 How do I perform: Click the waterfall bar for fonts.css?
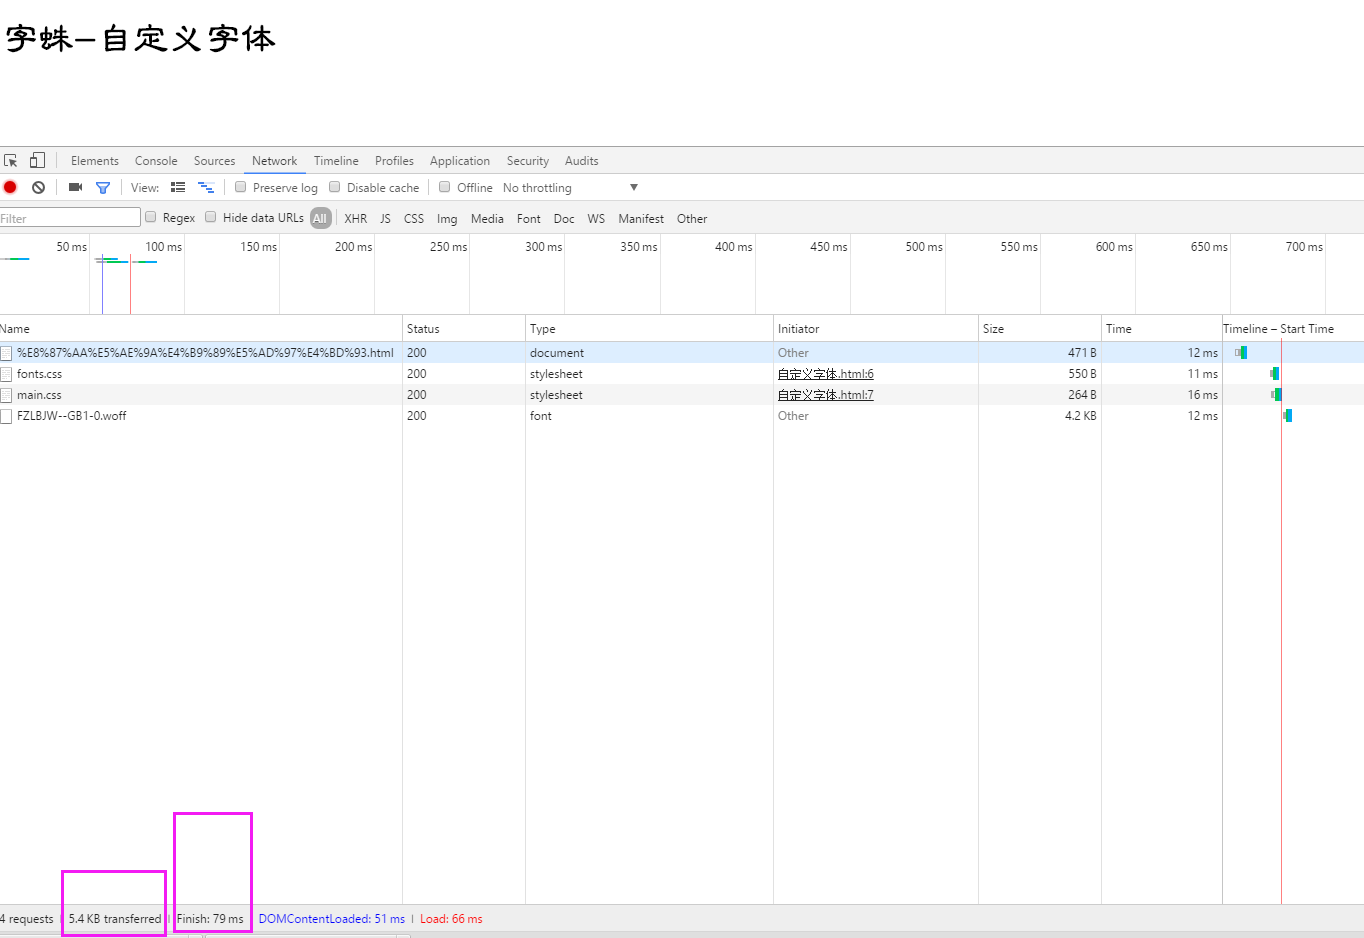tap(1275, 374)
